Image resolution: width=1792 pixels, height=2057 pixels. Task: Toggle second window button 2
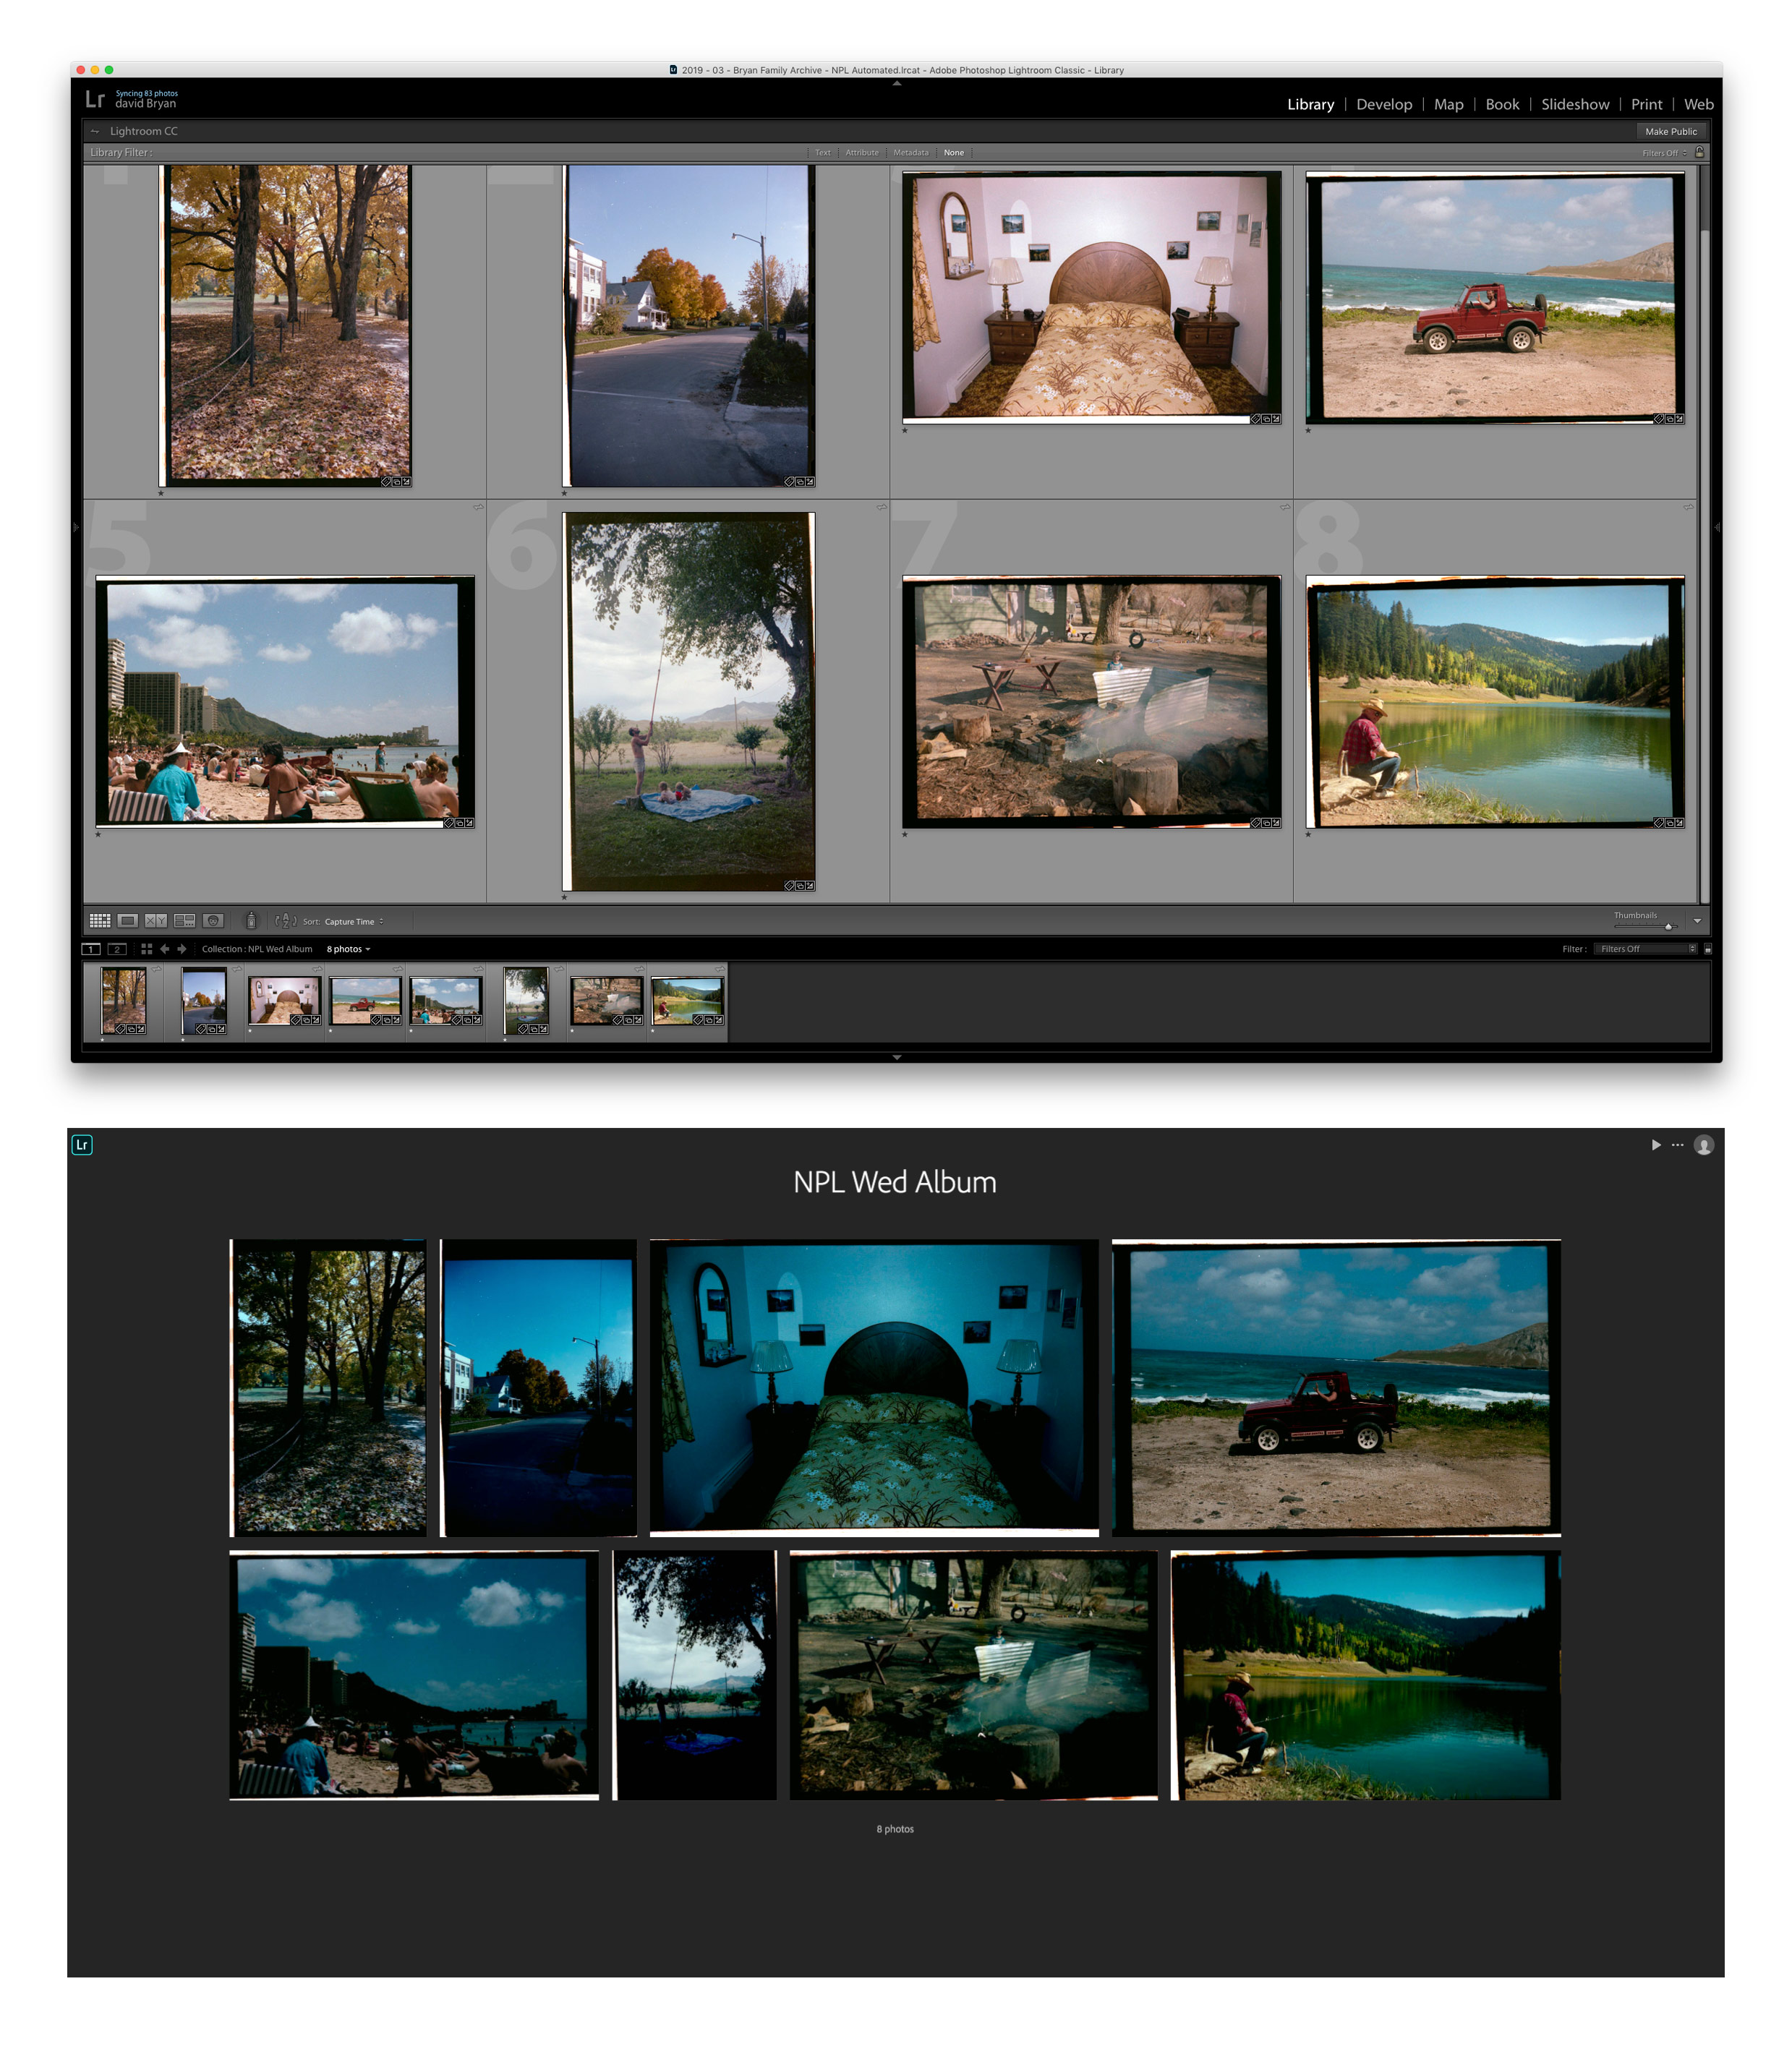click(x=117, y=949)
